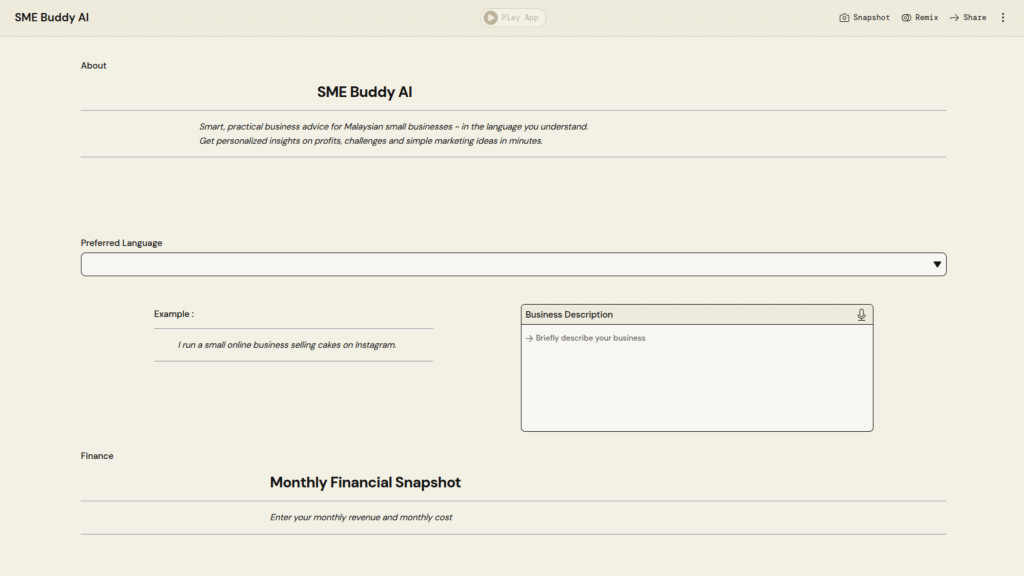This screenshot has height=576, width=1024.
Task: Expand the language list using the caret arrow
Action: pos(937,264)
